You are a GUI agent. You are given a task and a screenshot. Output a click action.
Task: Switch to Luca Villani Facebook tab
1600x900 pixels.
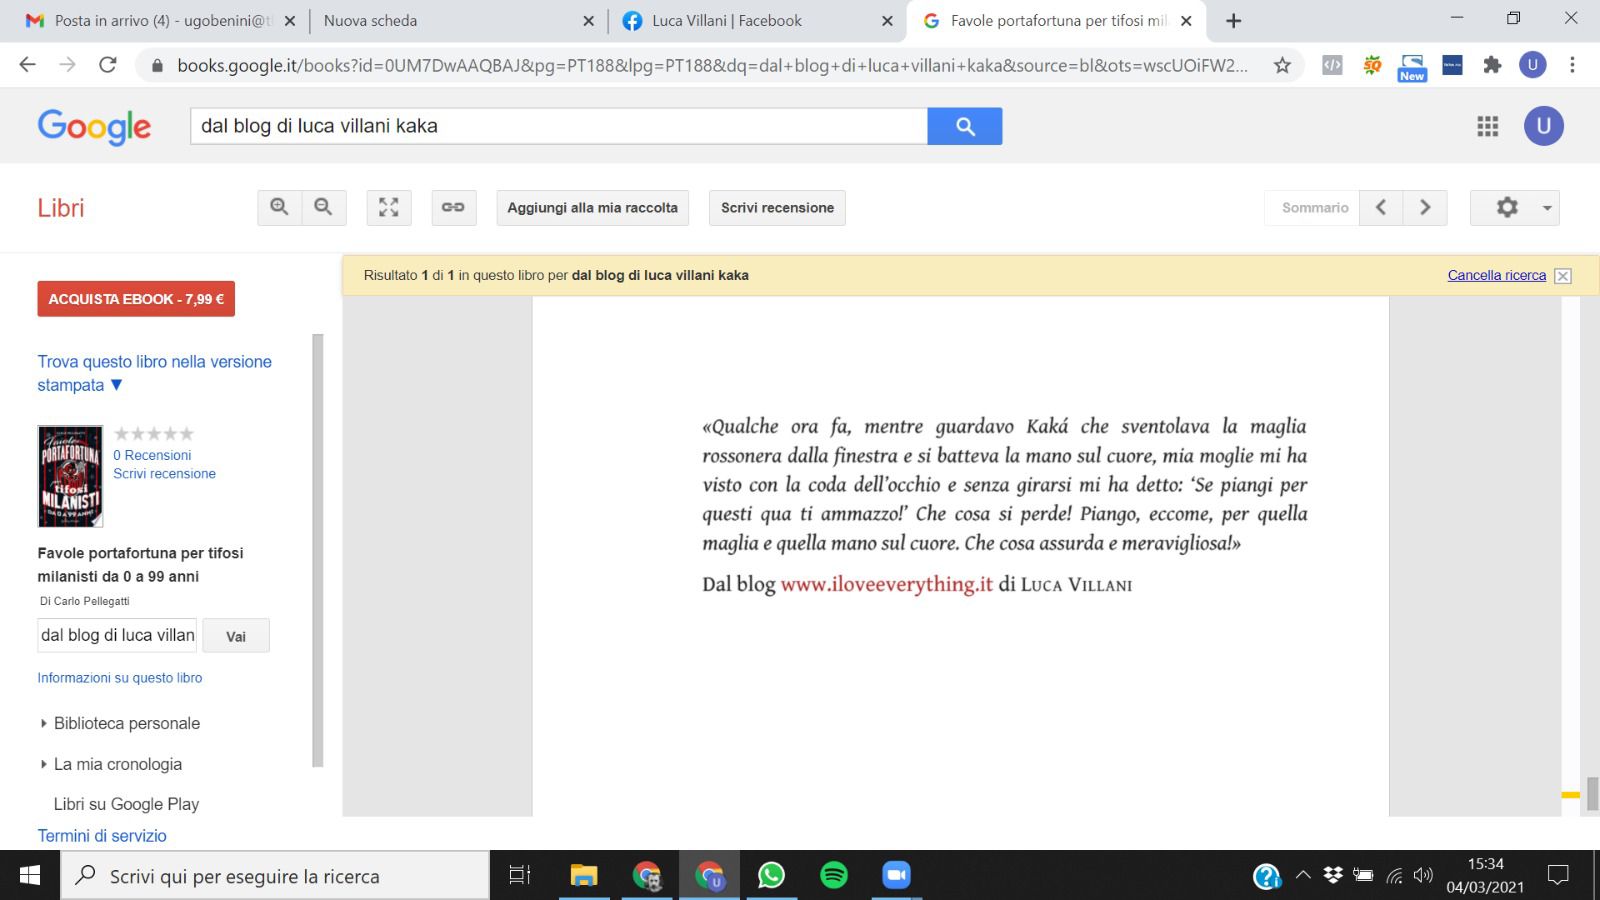(x=757, y=20)
